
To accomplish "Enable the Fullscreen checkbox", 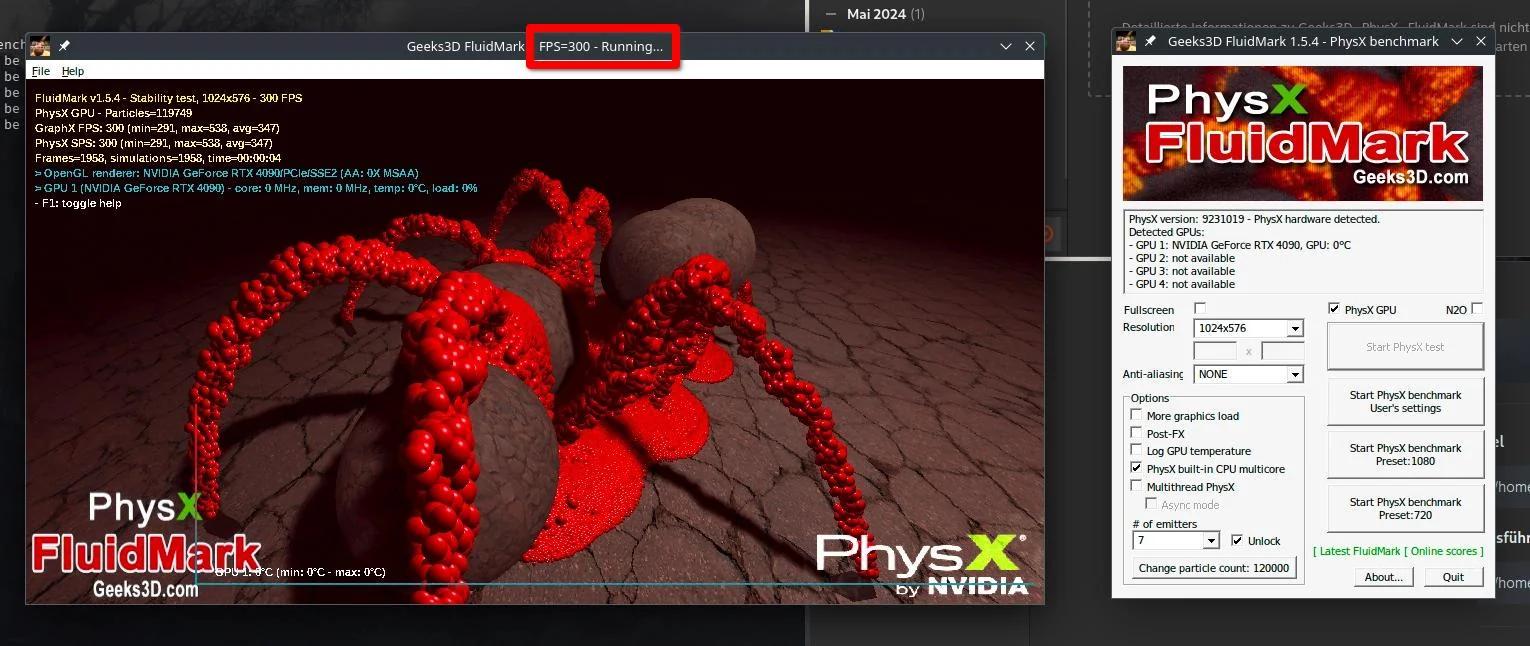I will point(1200,309).
